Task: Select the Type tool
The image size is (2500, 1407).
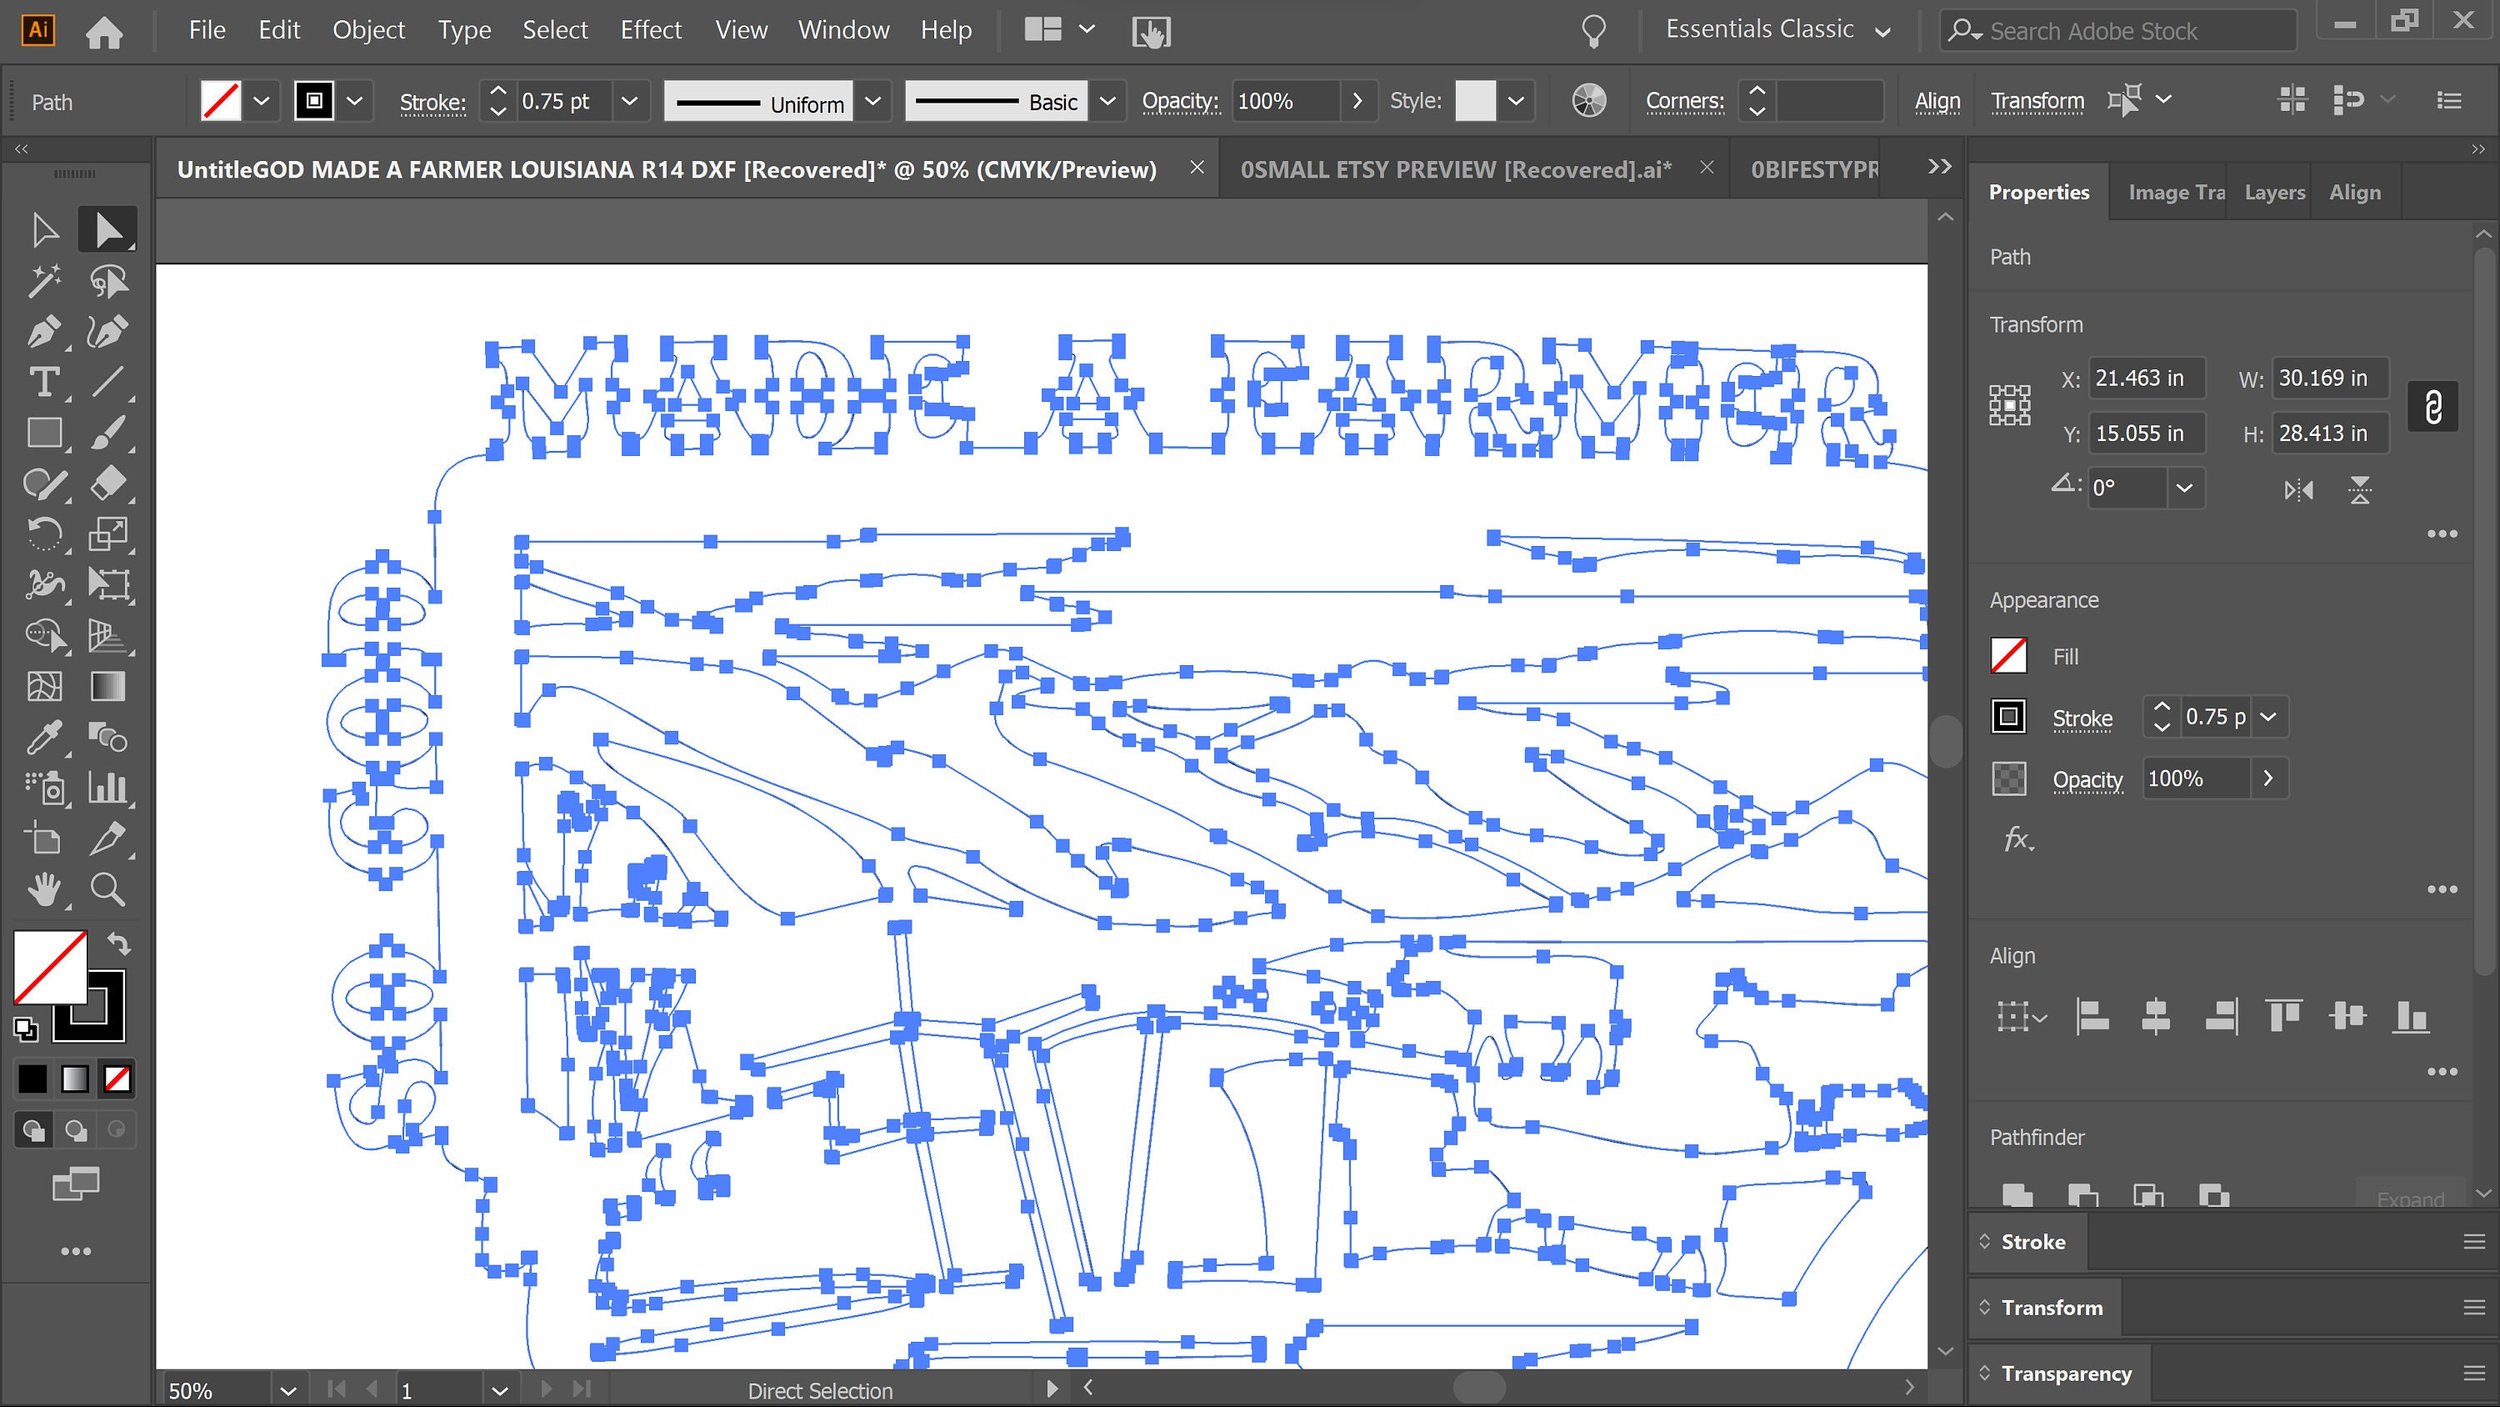Action: [x=44, y=382]
